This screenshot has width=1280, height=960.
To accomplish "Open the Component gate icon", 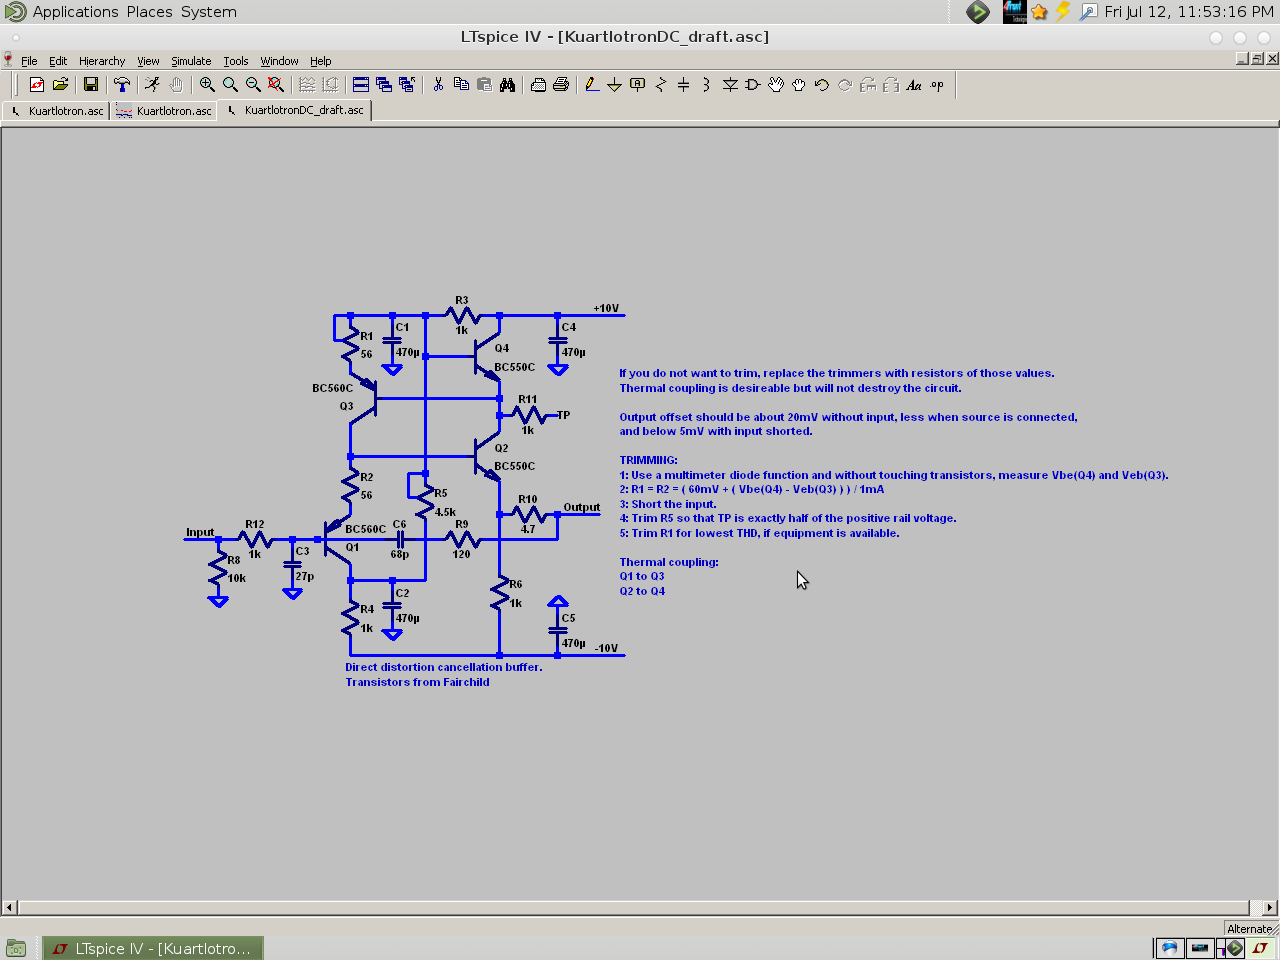I will [x=753, y=85].
